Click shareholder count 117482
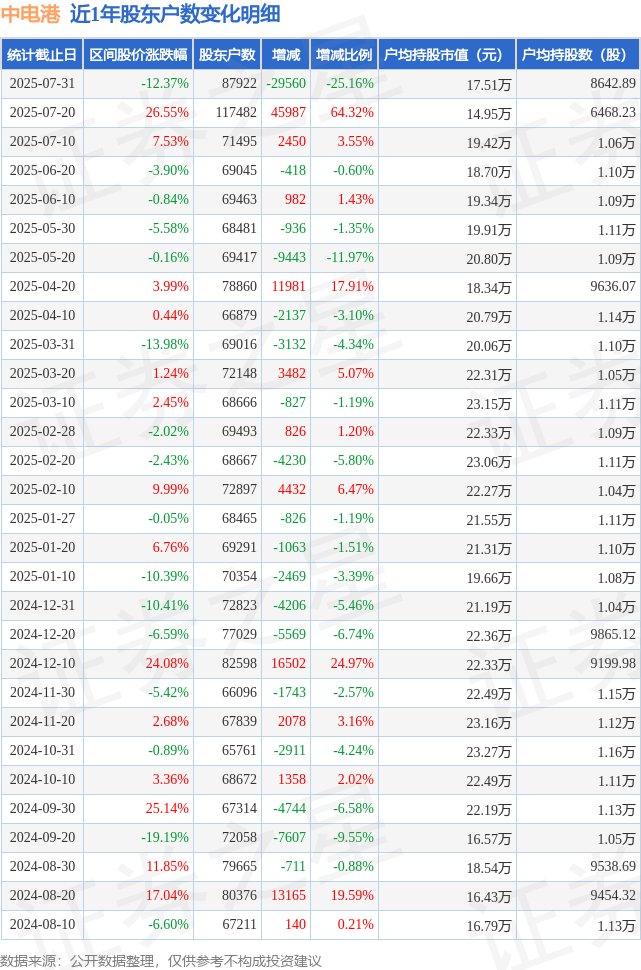Image resolution: width=641 pixels, height=970 pixels. click(x=236, y=113)
